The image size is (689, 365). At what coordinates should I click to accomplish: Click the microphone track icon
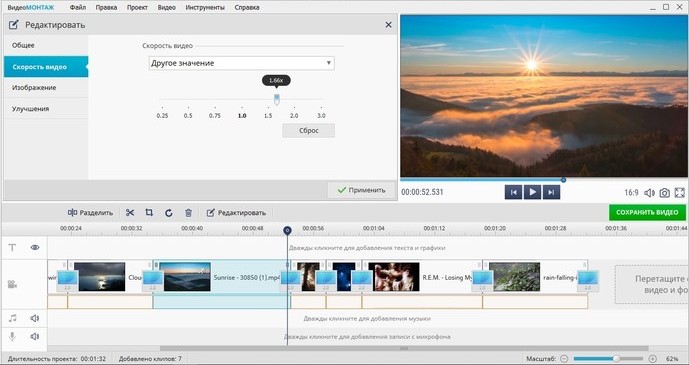(12, 336)
